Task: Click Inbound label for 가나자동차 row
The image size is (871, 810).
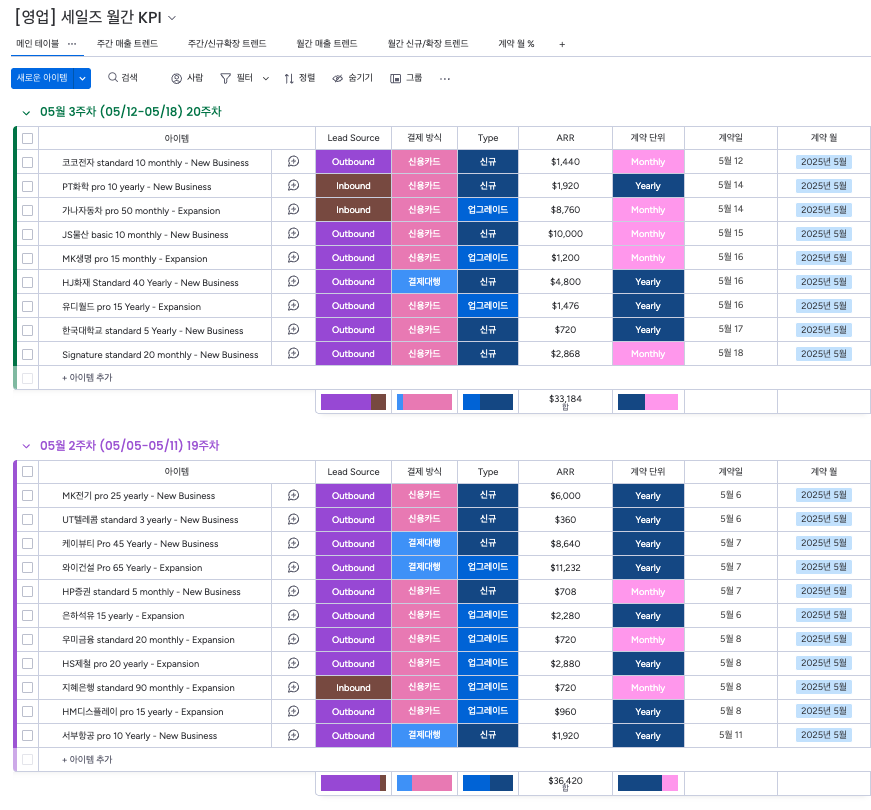Action: pyautogui.click(x=353, y=210)
